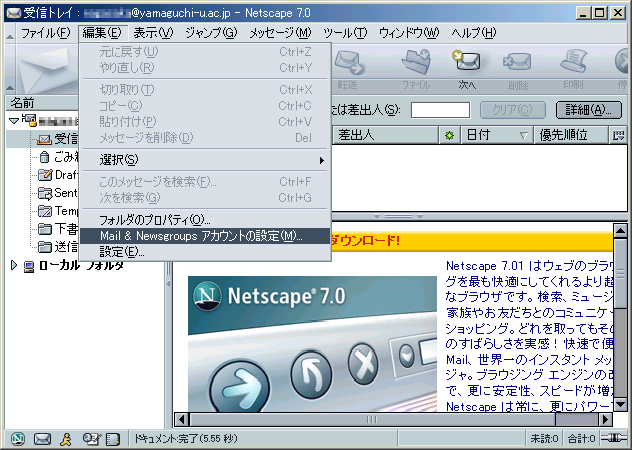
Task: Click the Next (次へ) toolbar icon
Action: pyautogui.click(x=466, y=61)
